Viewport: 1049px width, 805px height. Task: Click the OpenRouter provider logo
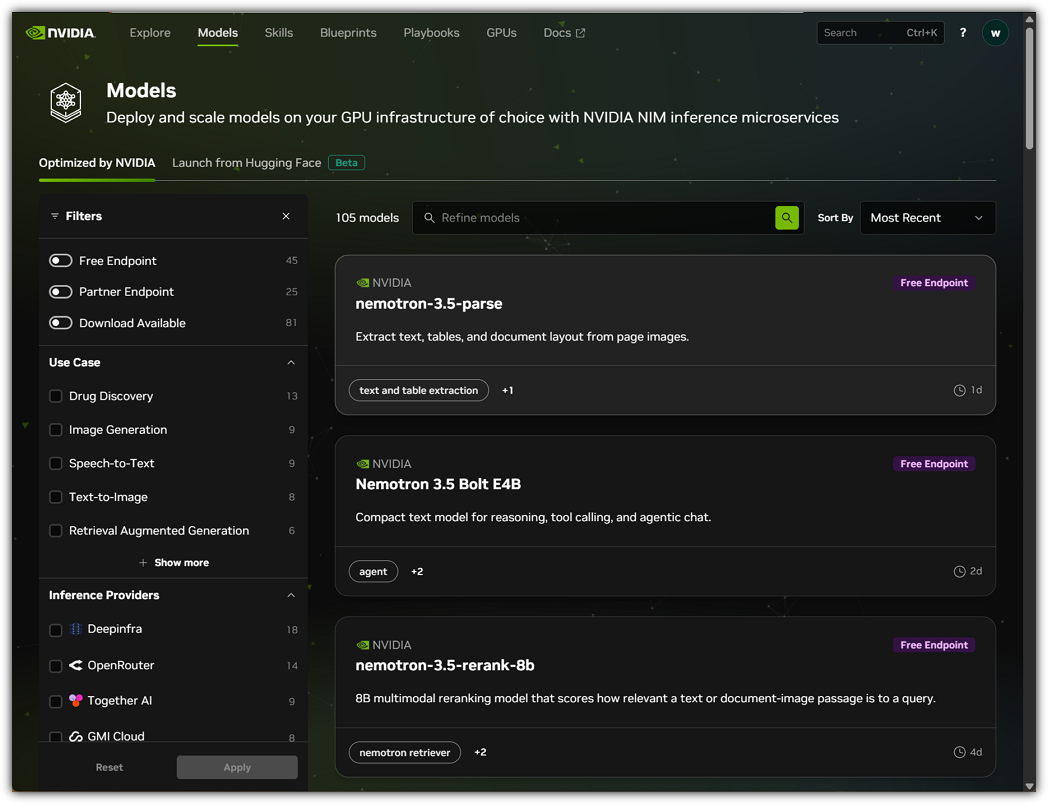pos(76,665)
